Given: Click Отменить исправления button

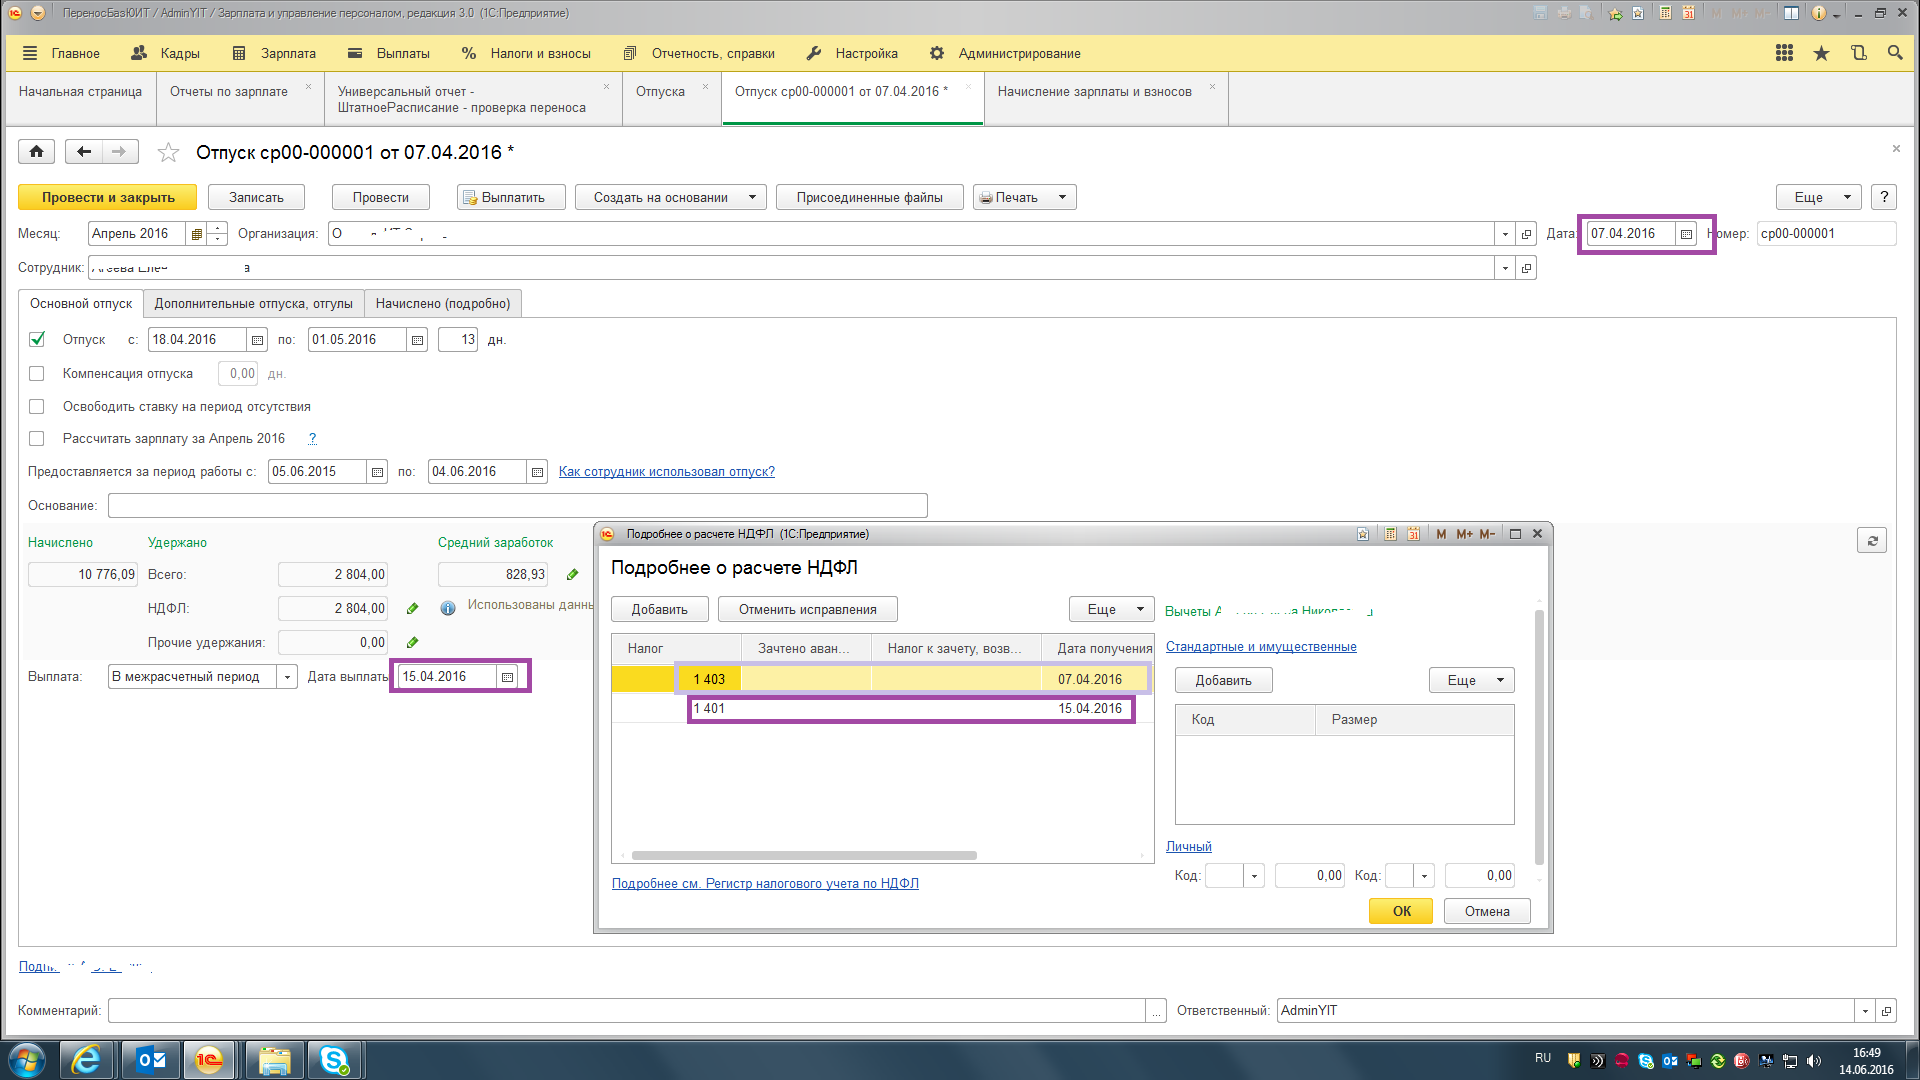Looking at the screenshot, I should [807, 610].
